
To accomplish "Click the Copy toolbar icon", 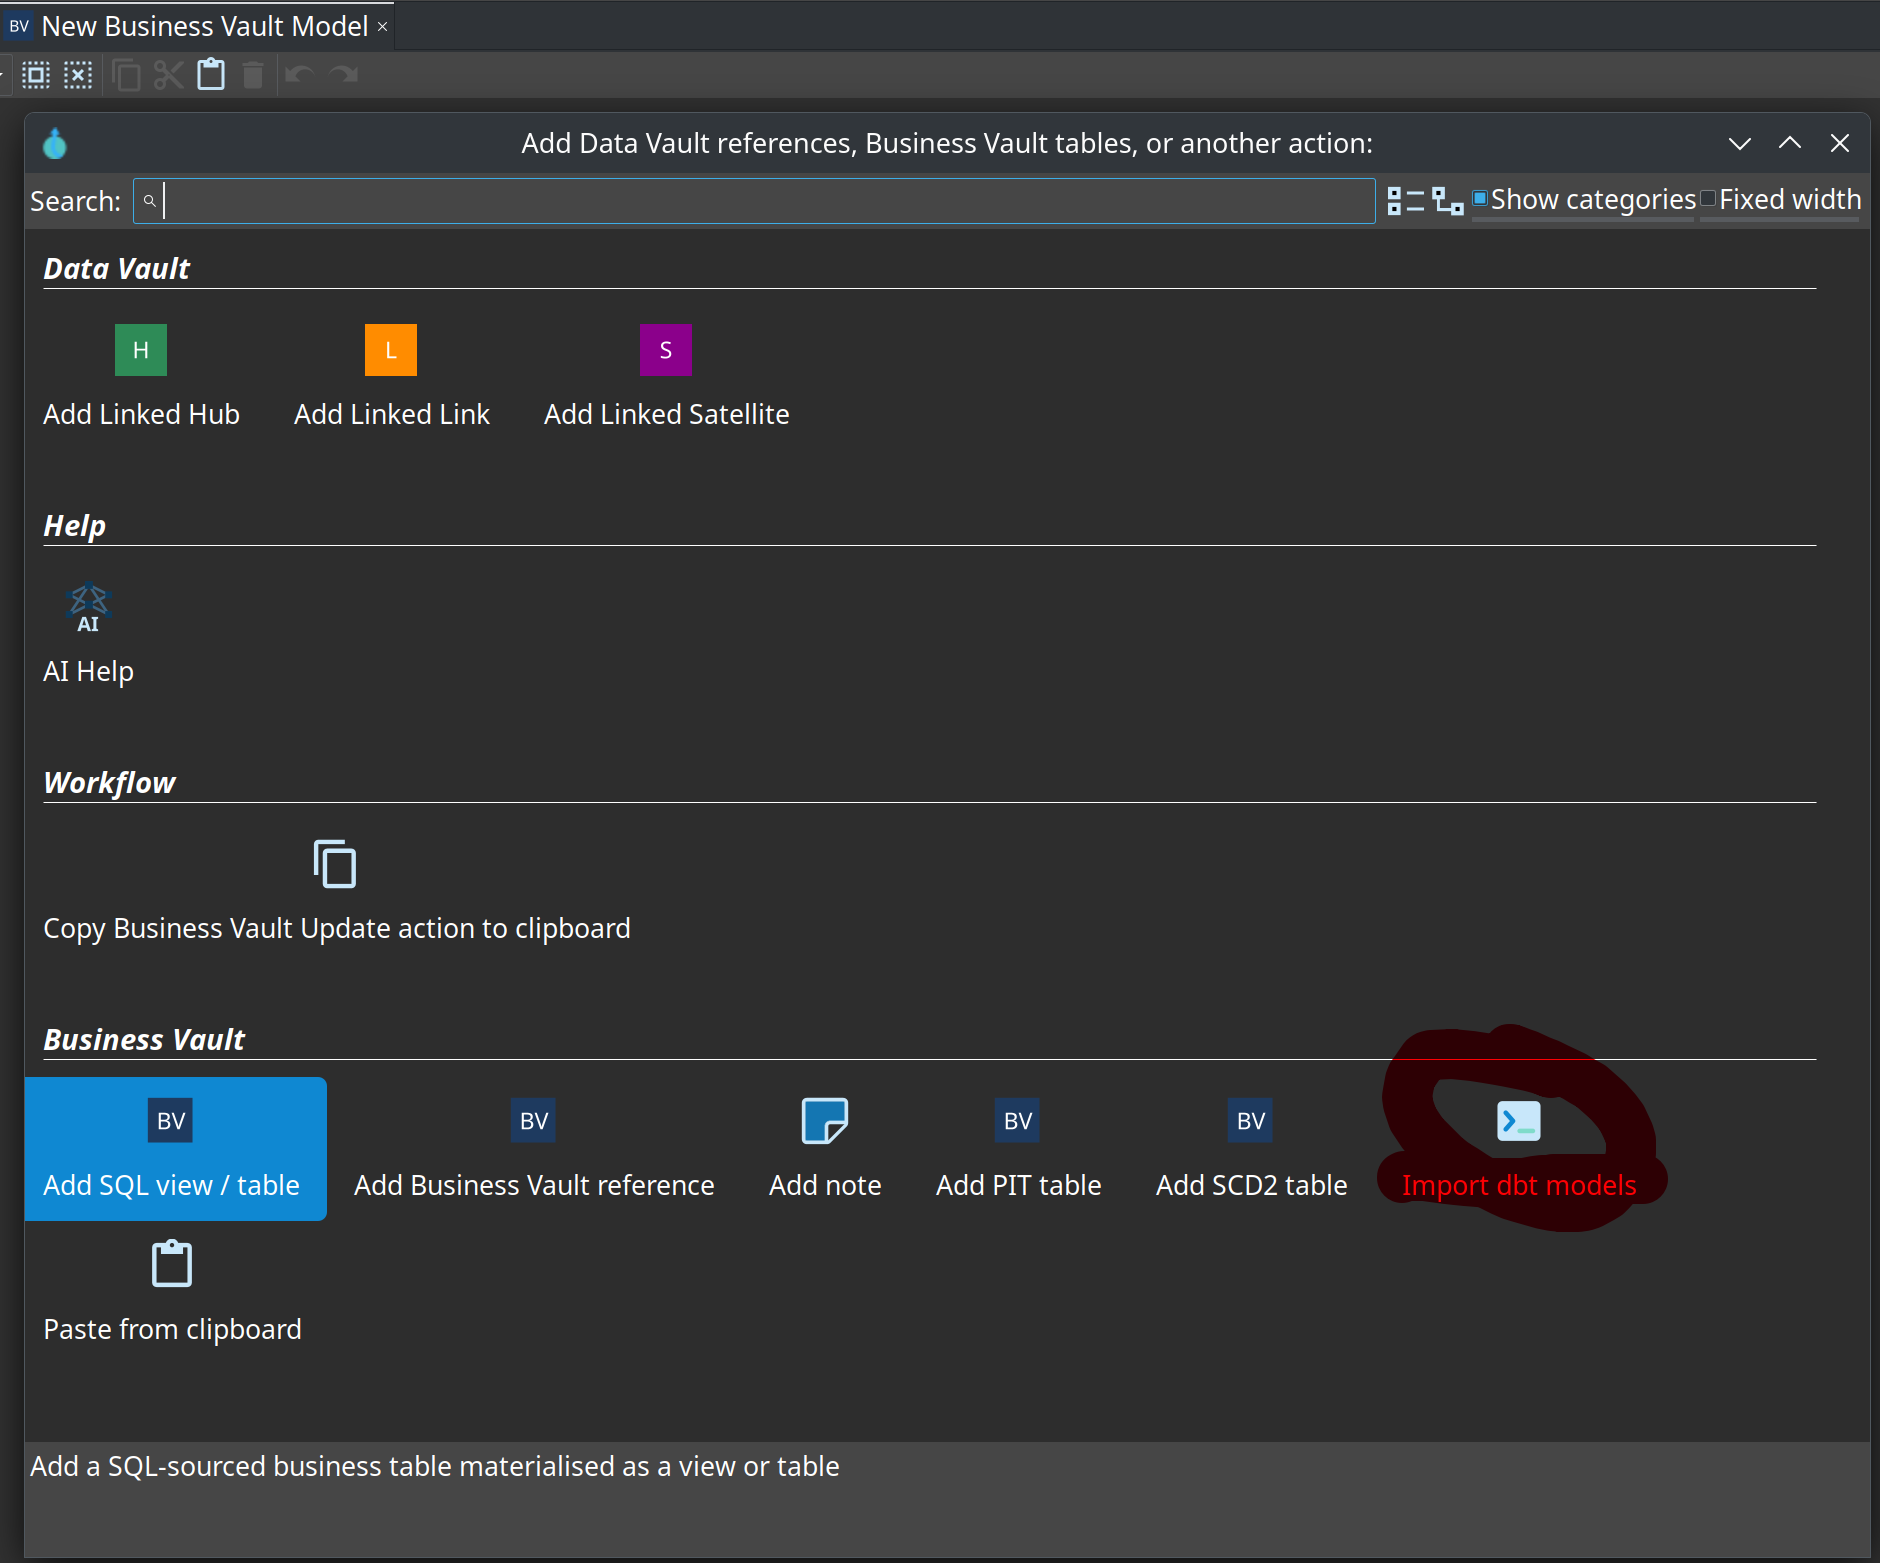I will 126,75.
